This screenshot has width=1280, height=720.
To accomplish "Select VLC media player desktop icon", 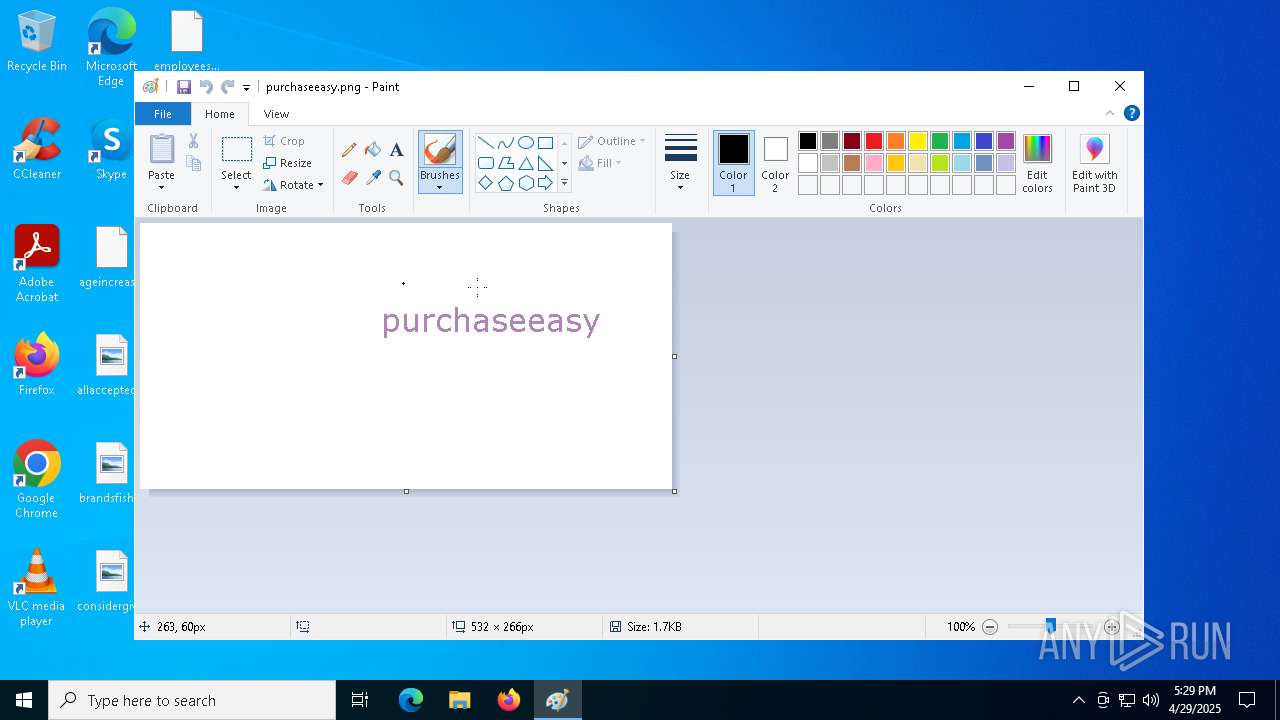I will point(36,588).
